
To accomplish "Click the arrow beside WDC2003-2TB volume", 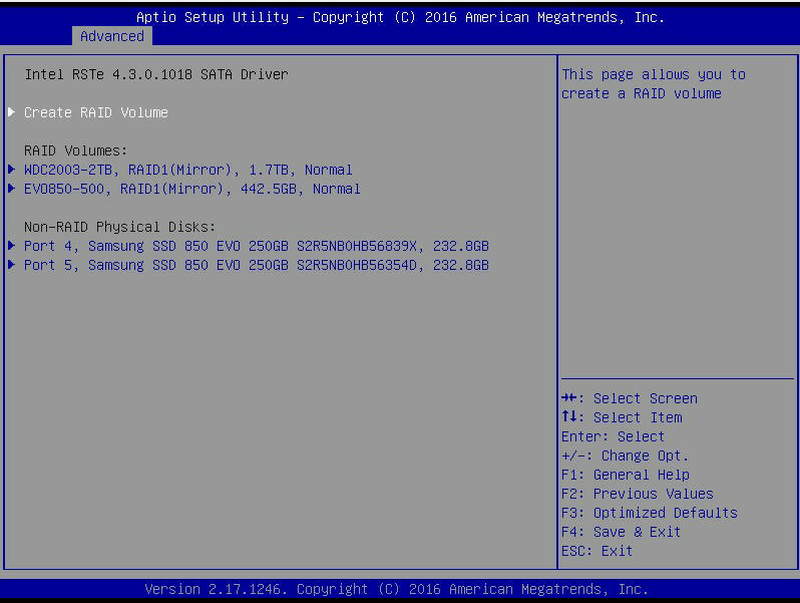I will (12, 169).
